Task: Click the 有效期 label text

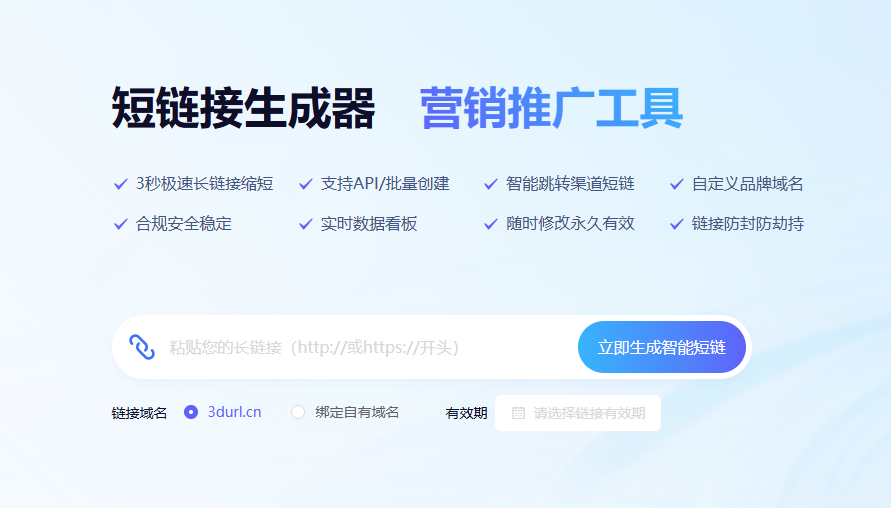Action: coord(466,413)
